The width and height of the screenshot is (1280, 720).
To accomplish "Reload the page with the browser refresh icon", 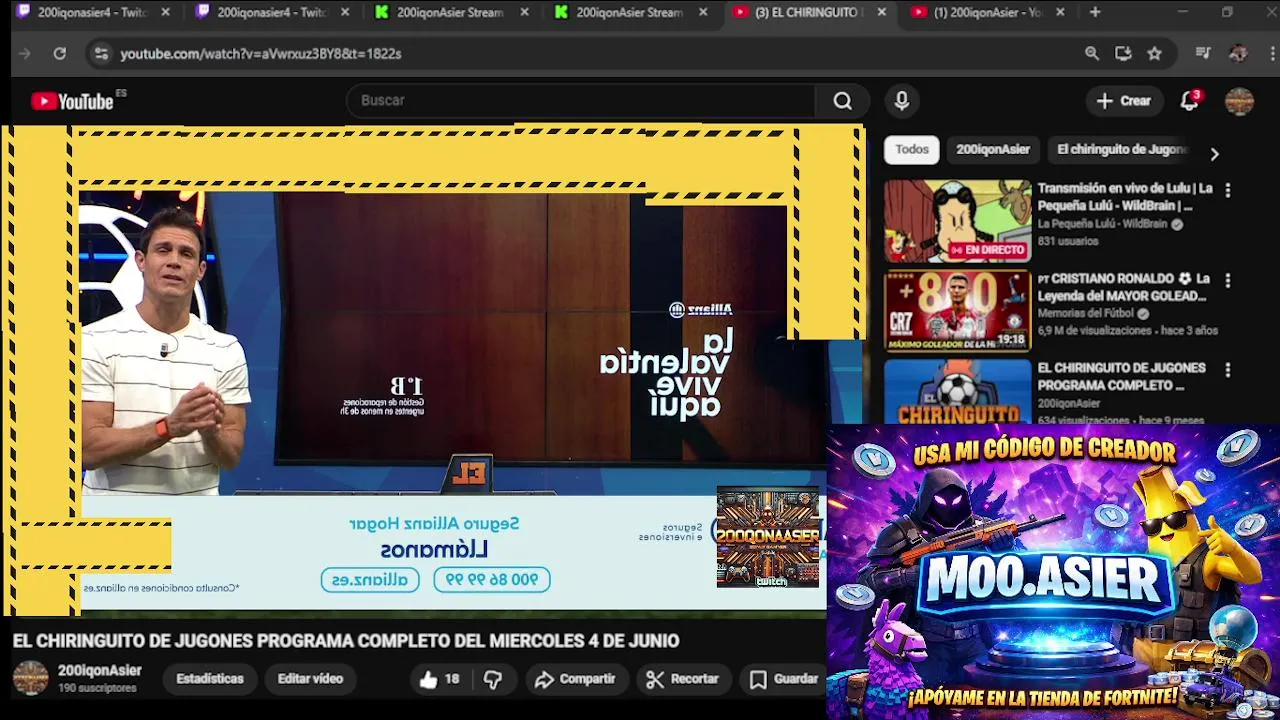I will click(60, 53).
